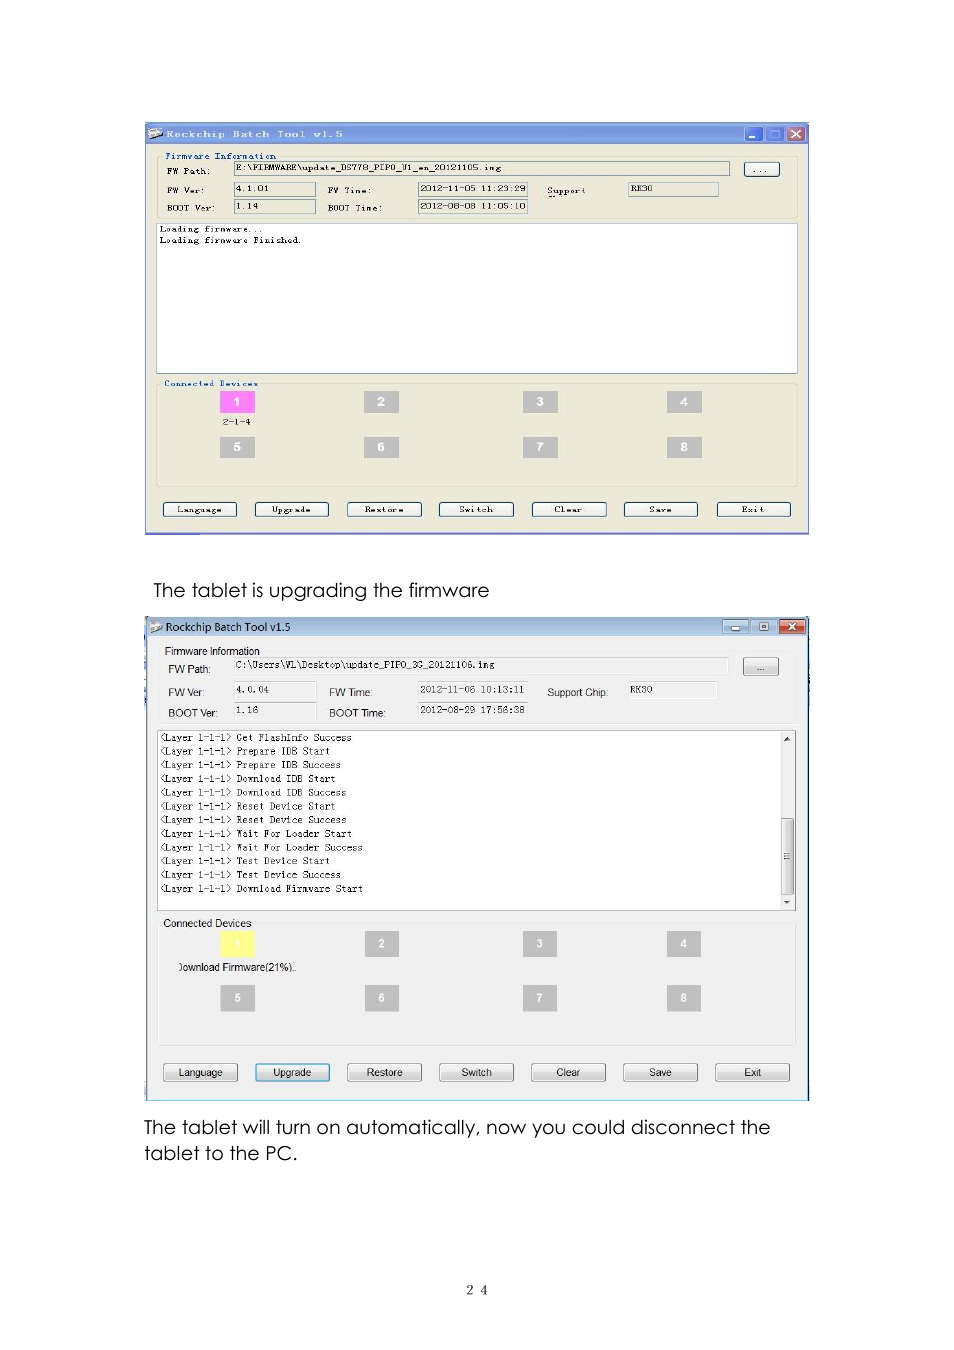Click the BOOT Ver field showing 1.16
954x1350 pixels.
point(274,710)
